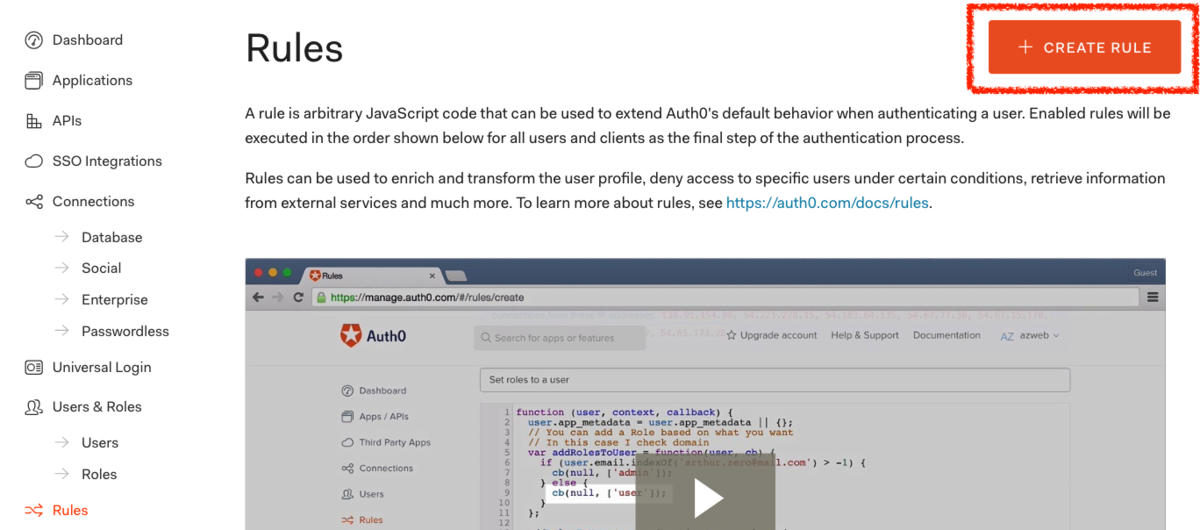Click reload icon in video browser toolbar
Screen dimensions: 1200x530
click(298, 297)
